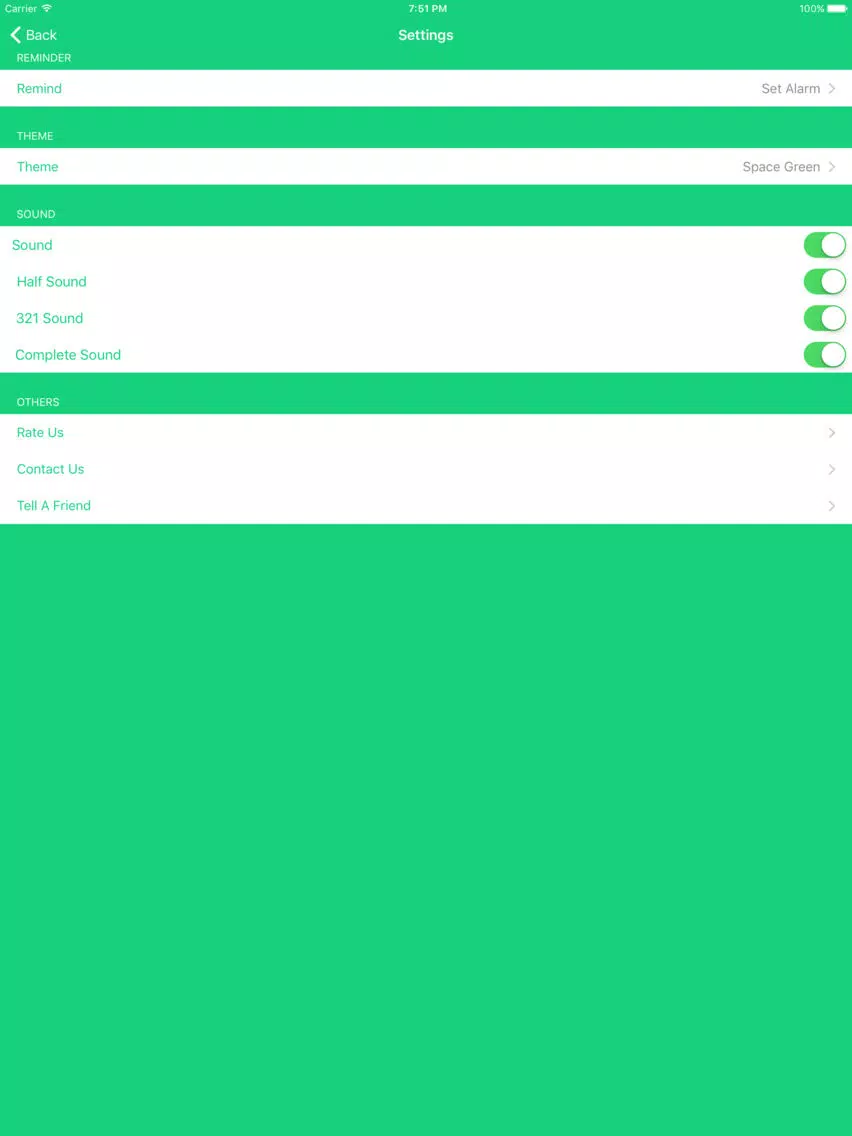The height and width of the screenshot is (1136, 852).
Task: Choose the Space Green theme value
Action: tap(781, 167)
